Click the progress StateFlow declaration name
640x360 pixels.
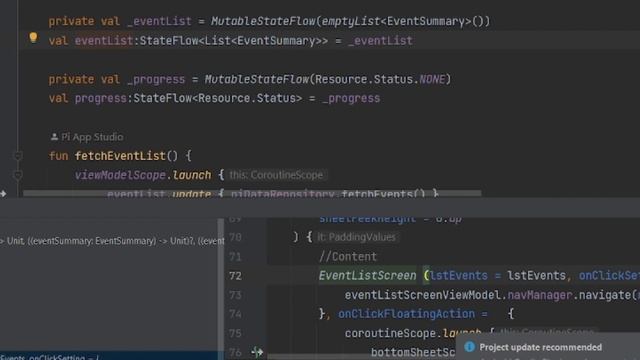101,98
